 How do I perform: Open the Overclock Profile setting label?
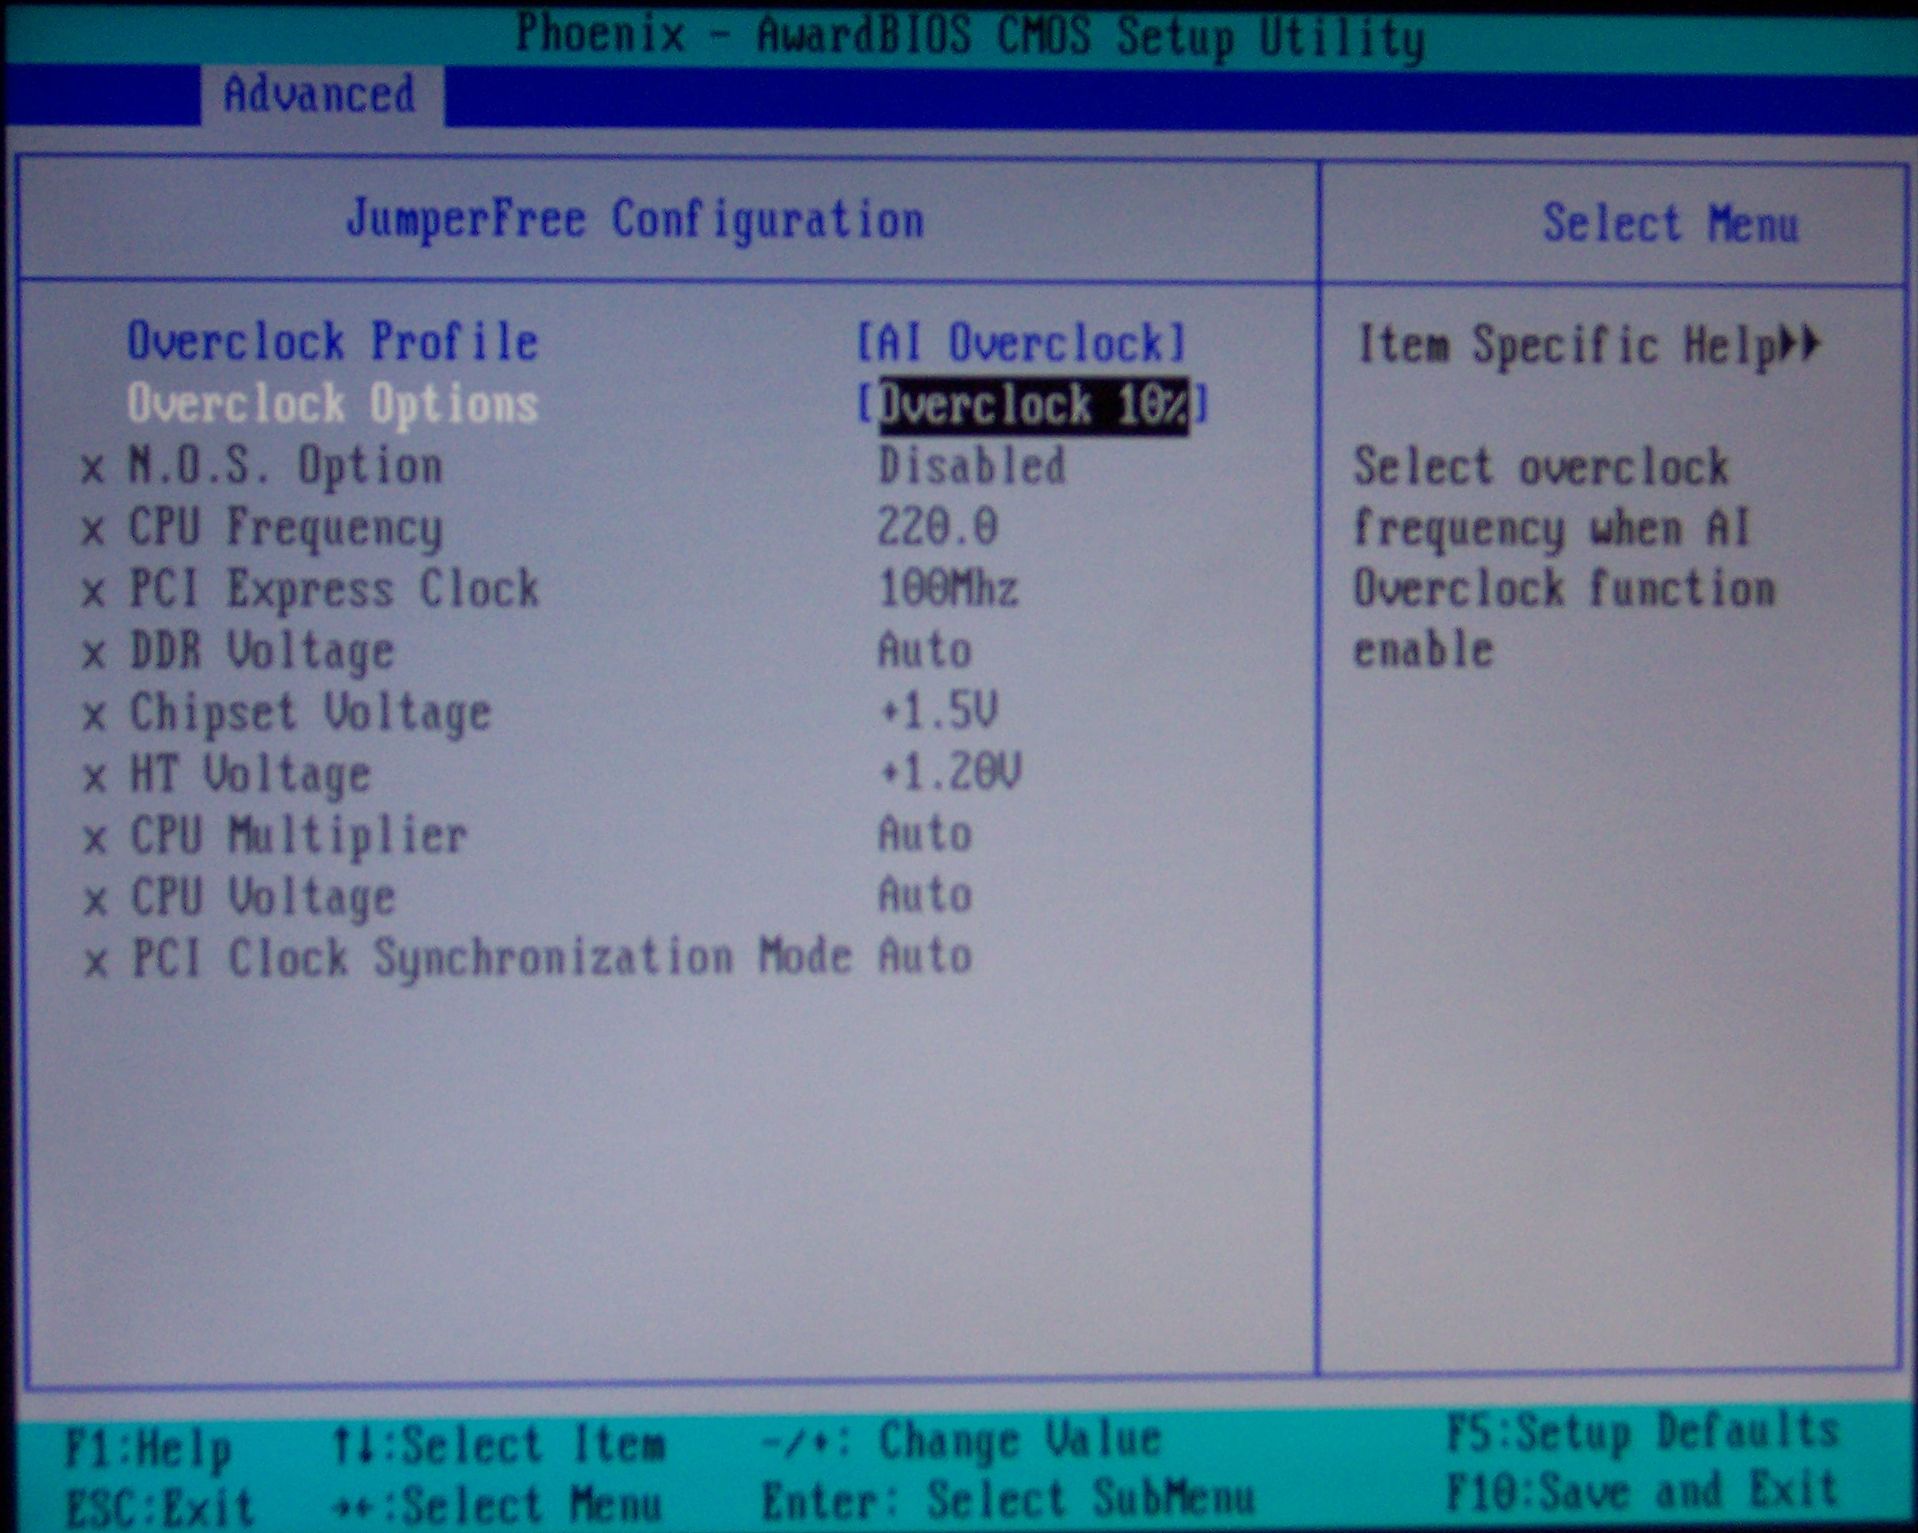click(x=333, y=343)
